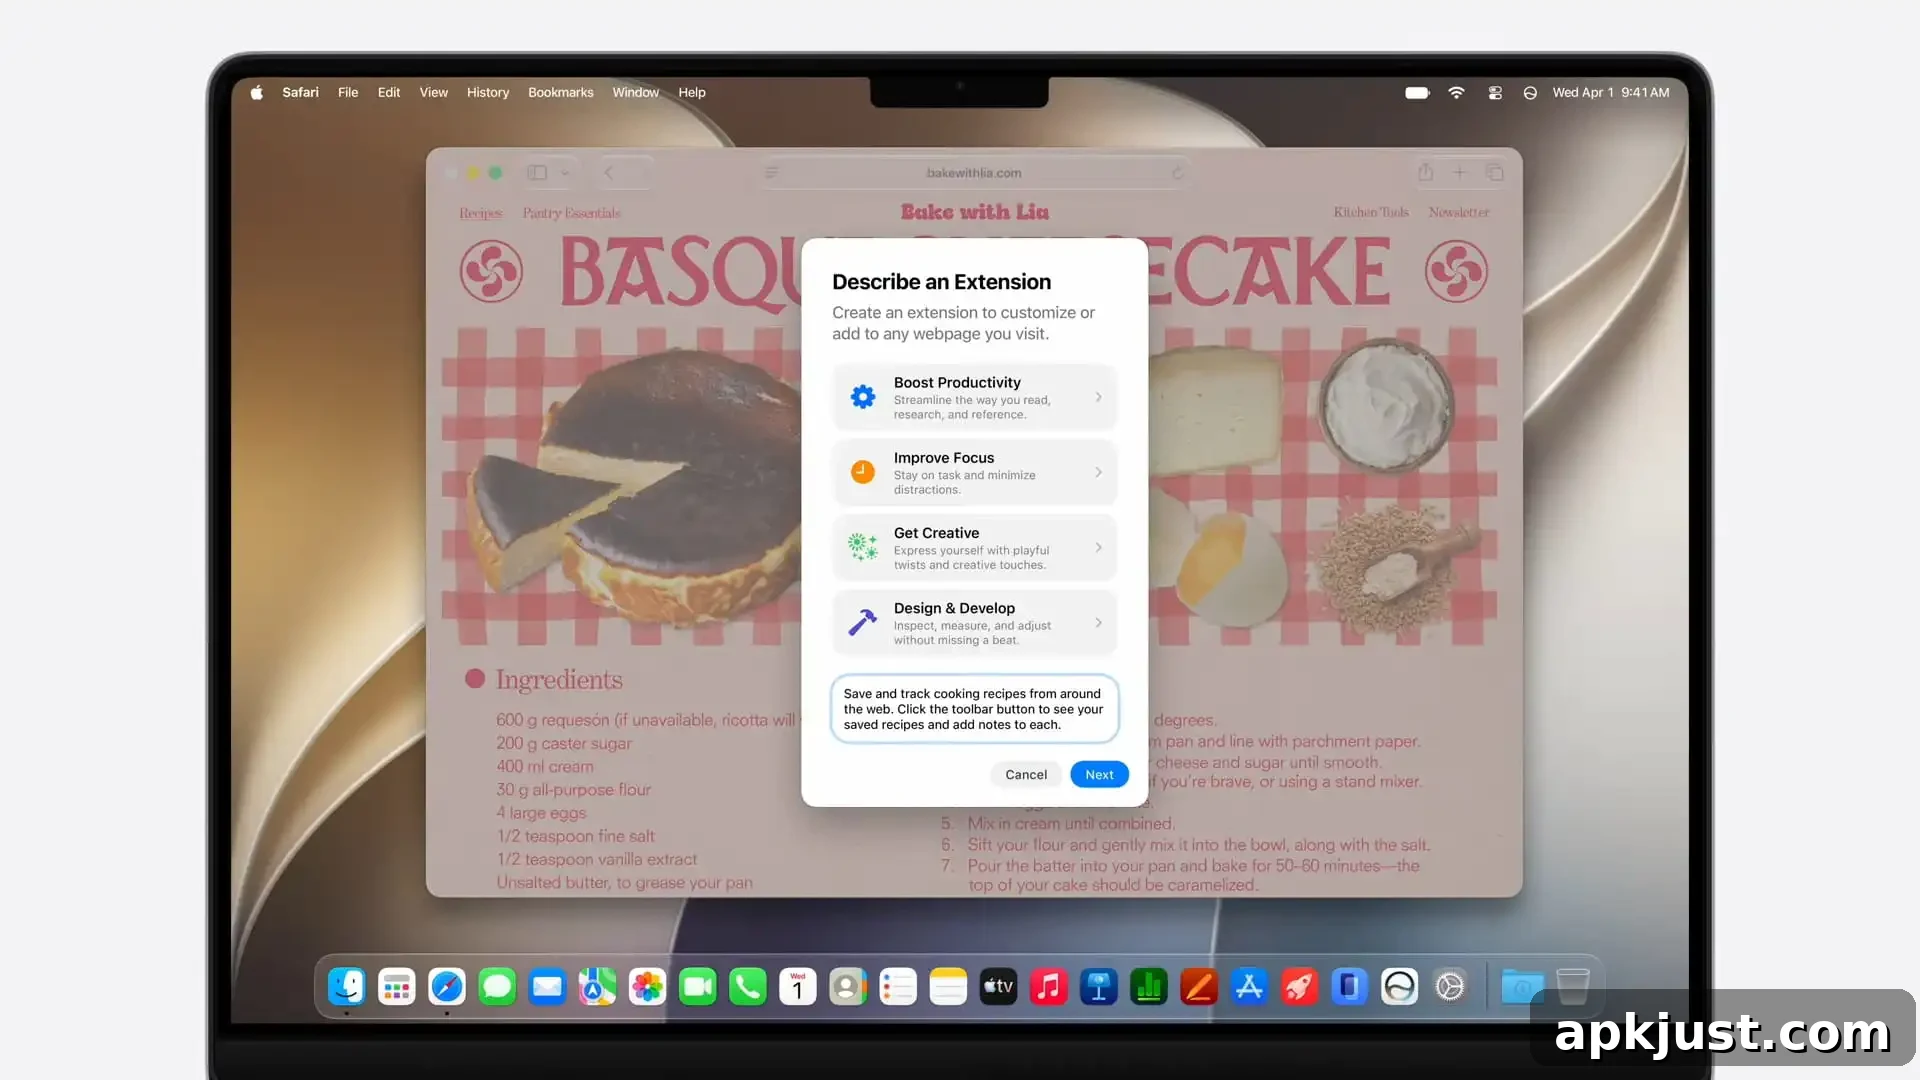
Task: Open Apple TV from the Dock
Action: pos(998,987)
